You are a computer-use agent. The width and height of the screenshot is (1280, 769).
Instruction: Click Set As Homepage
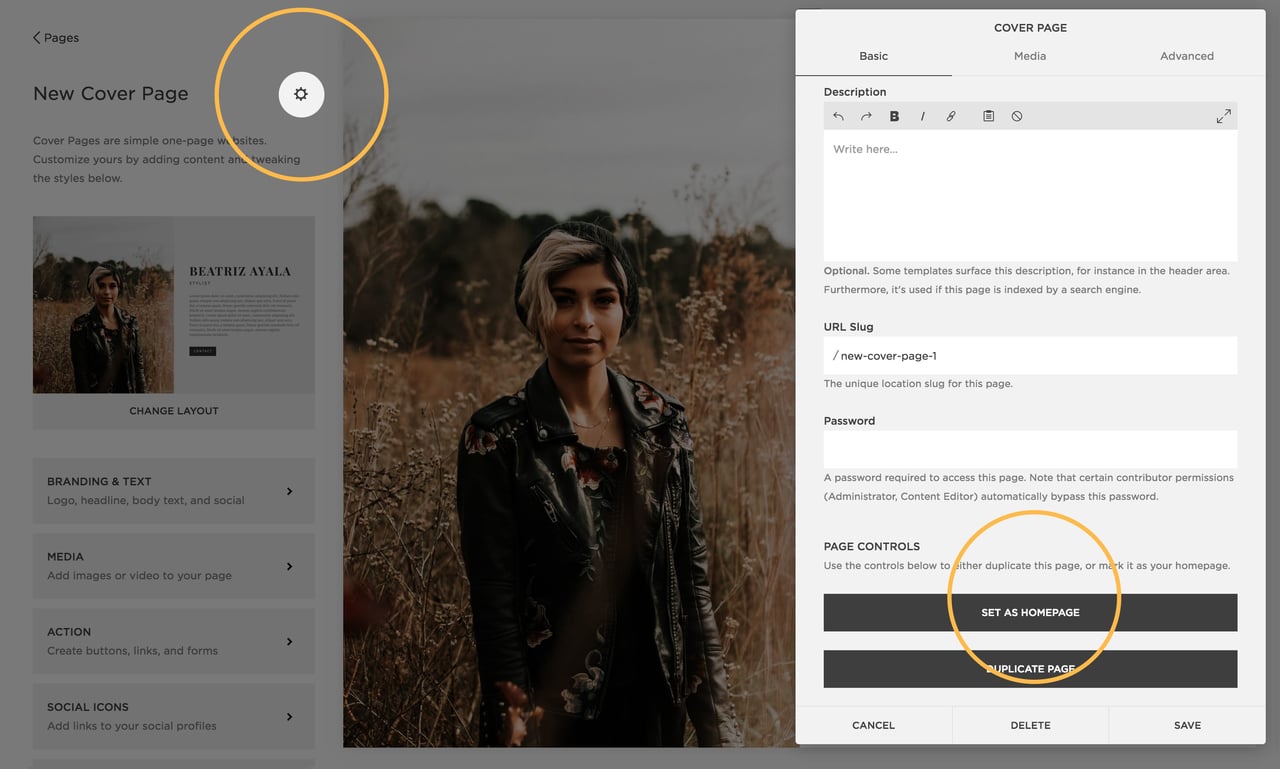[x=1029, y=612]
